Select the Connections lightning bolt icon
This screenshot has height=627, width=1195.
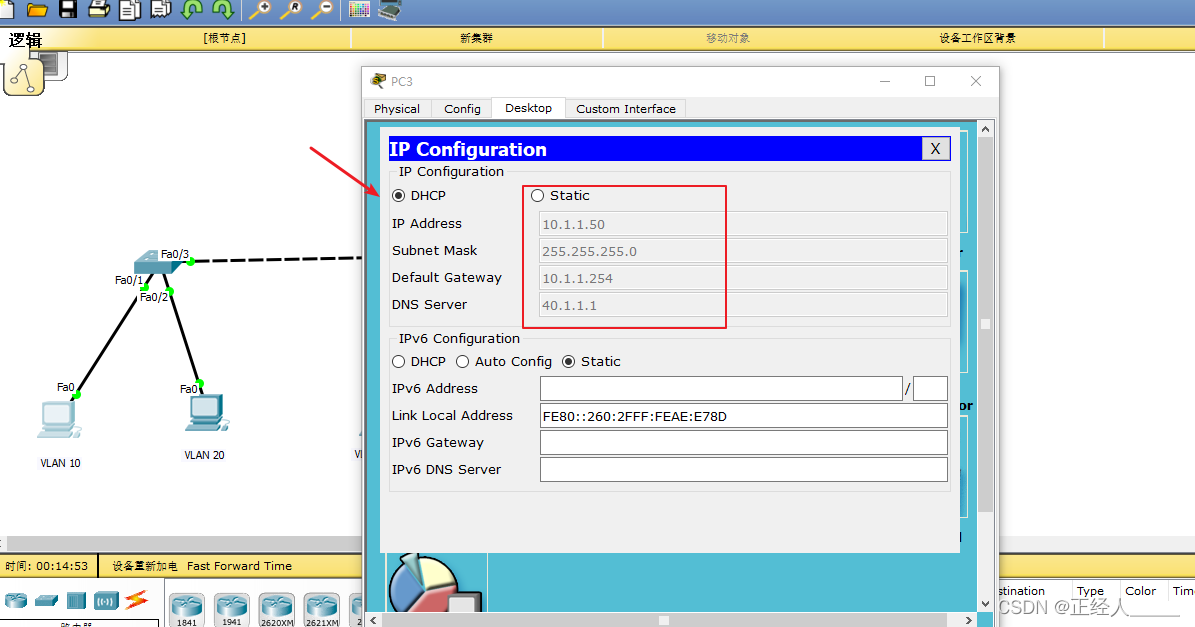pos(136,600)
